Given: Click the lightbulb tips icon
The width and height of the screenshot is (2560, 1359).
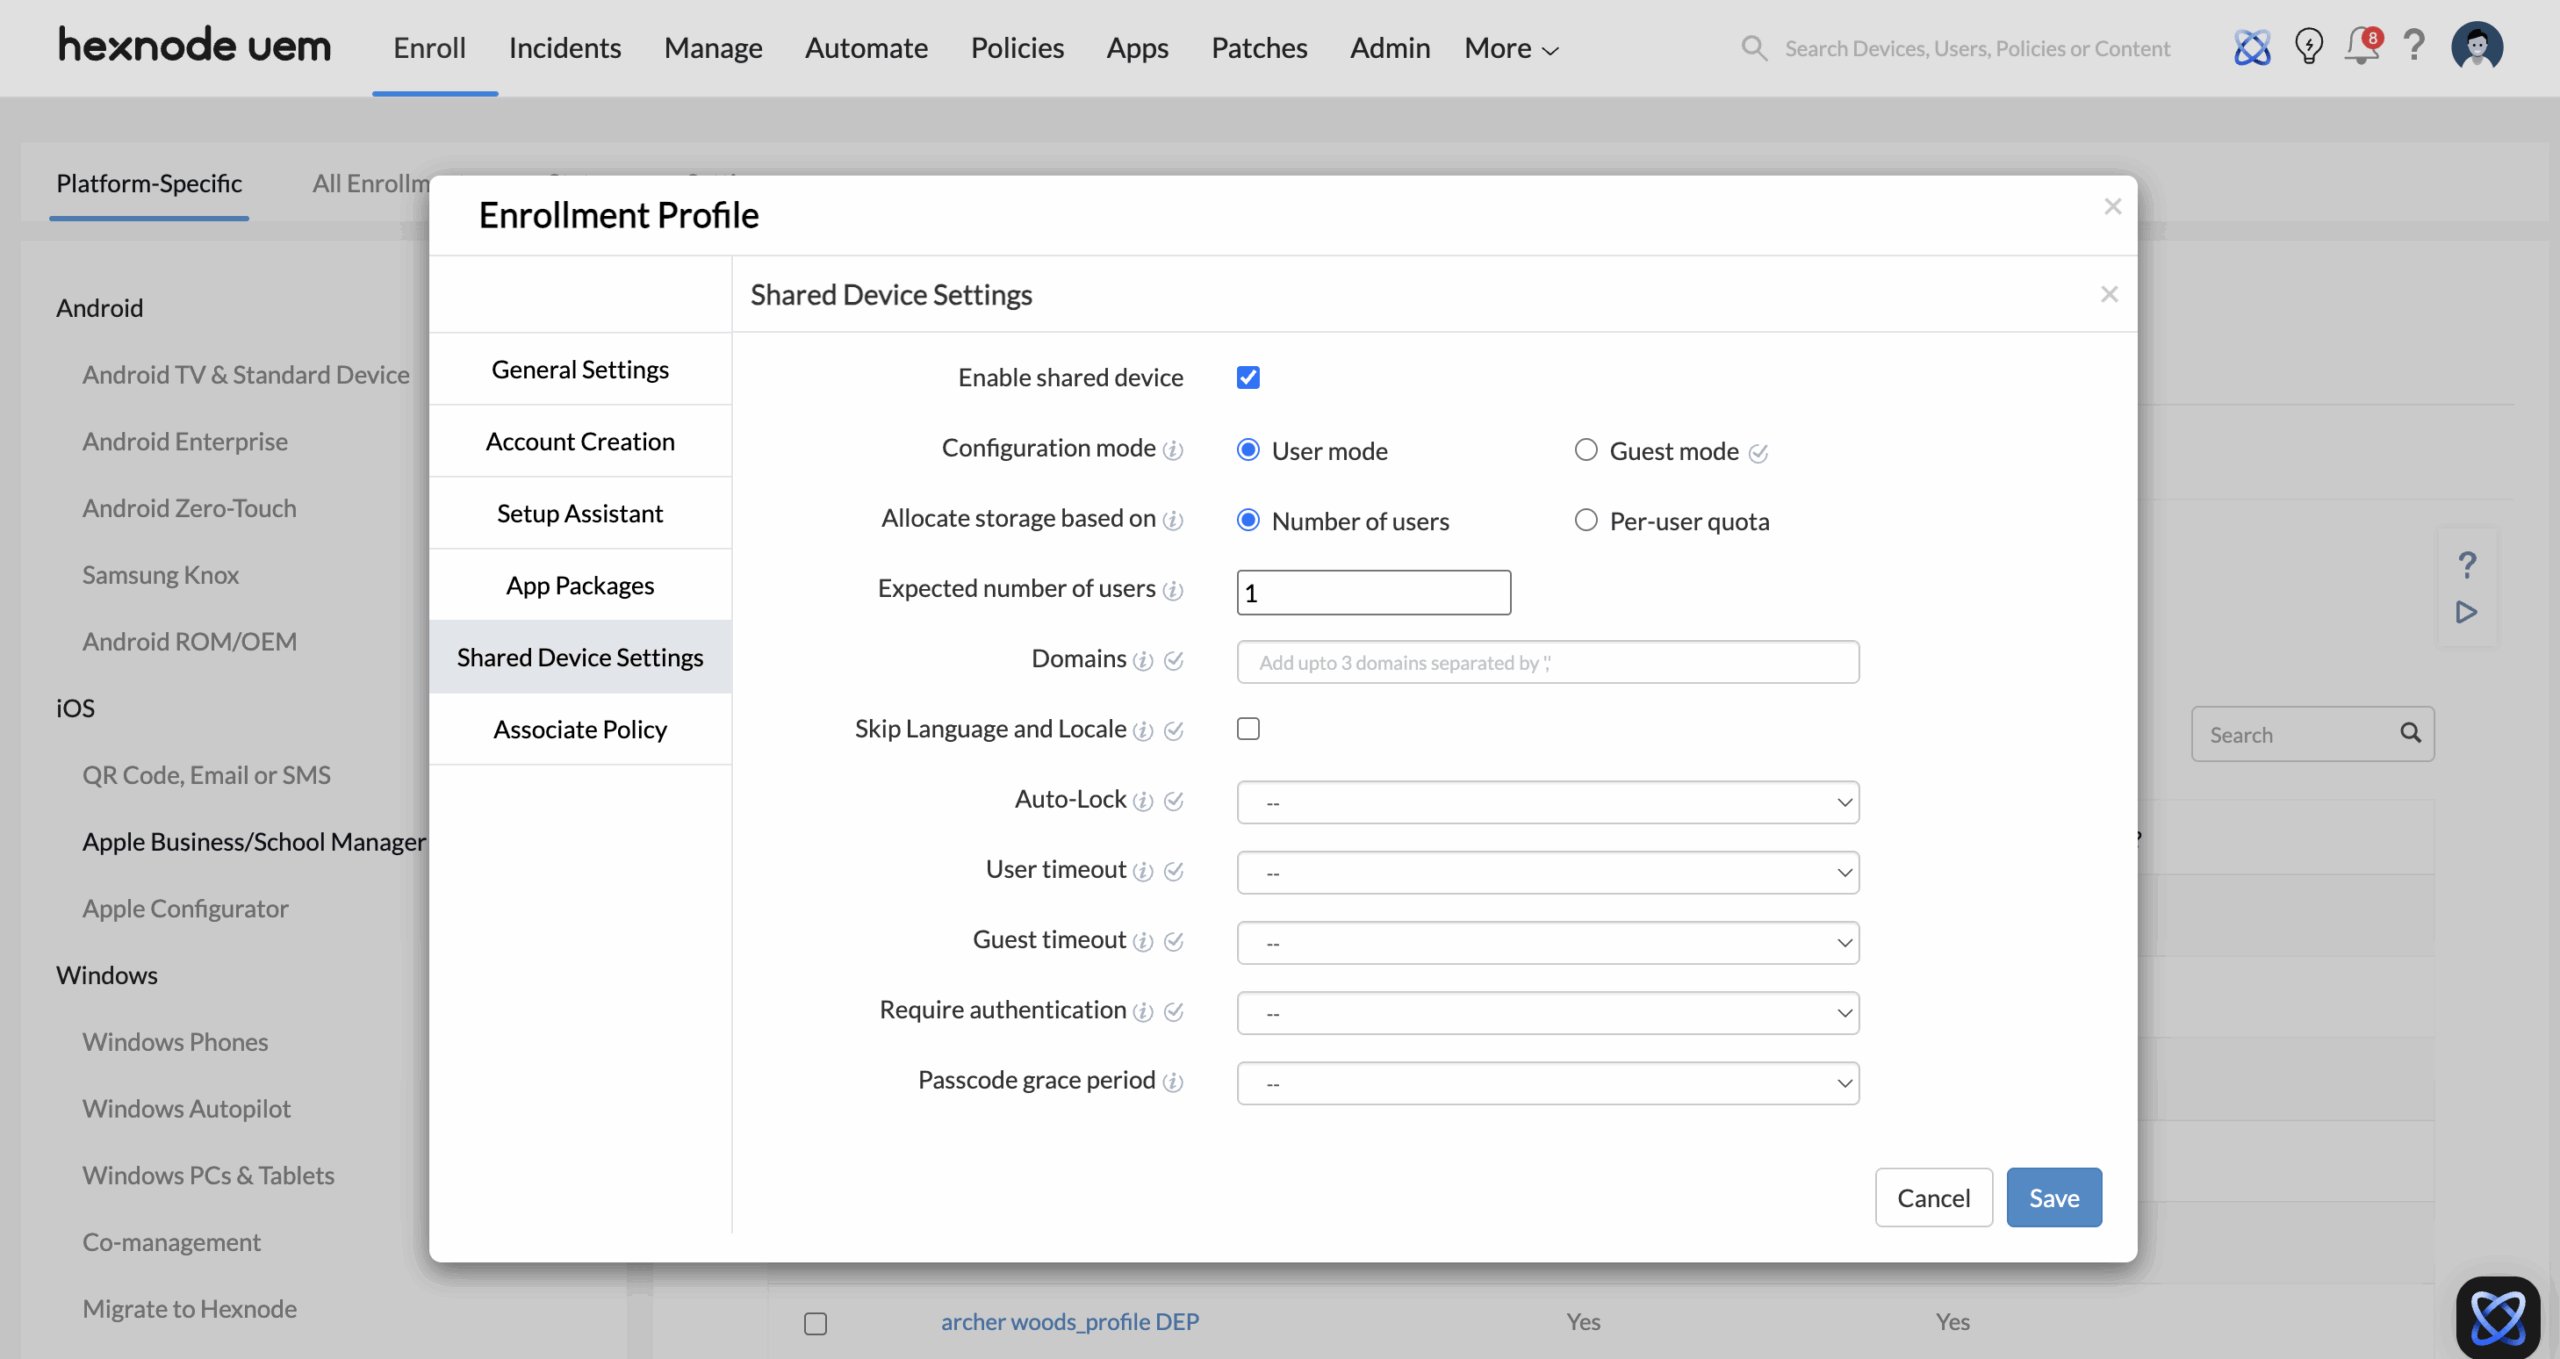Looking at the screenshot, I should (x=2308, y=47).
